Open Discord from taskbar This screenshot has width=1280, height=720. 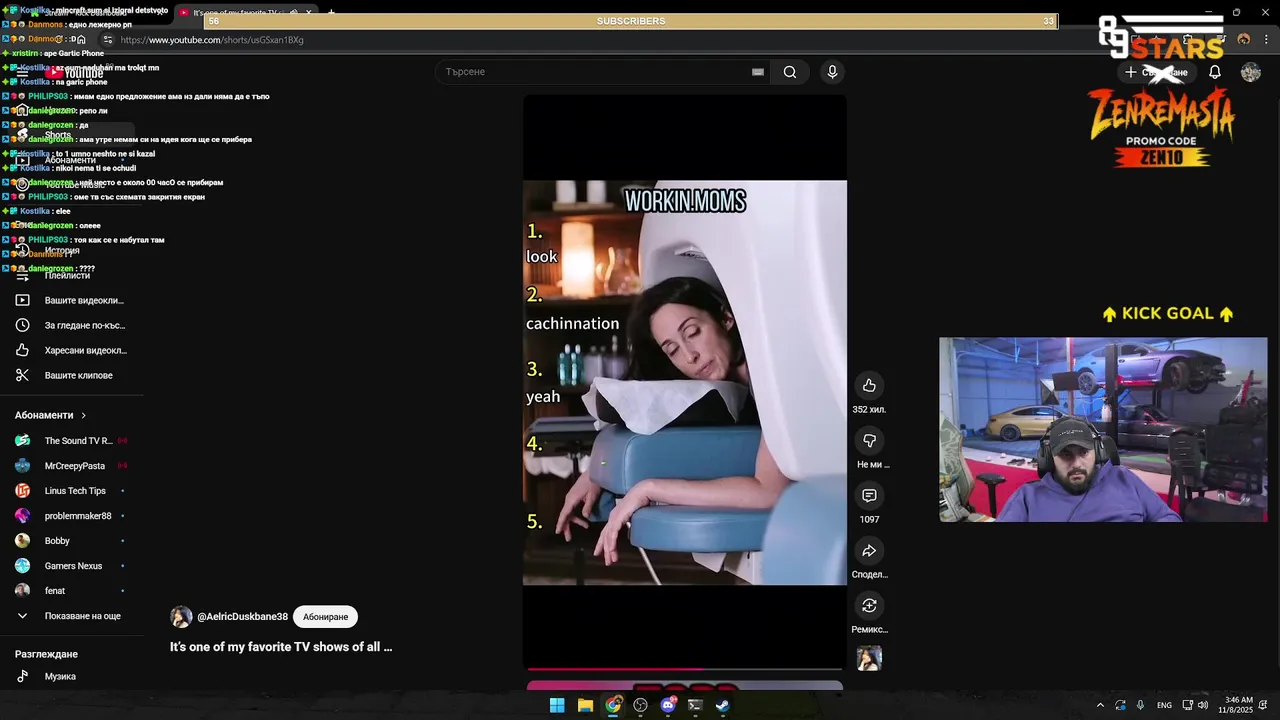668,705
